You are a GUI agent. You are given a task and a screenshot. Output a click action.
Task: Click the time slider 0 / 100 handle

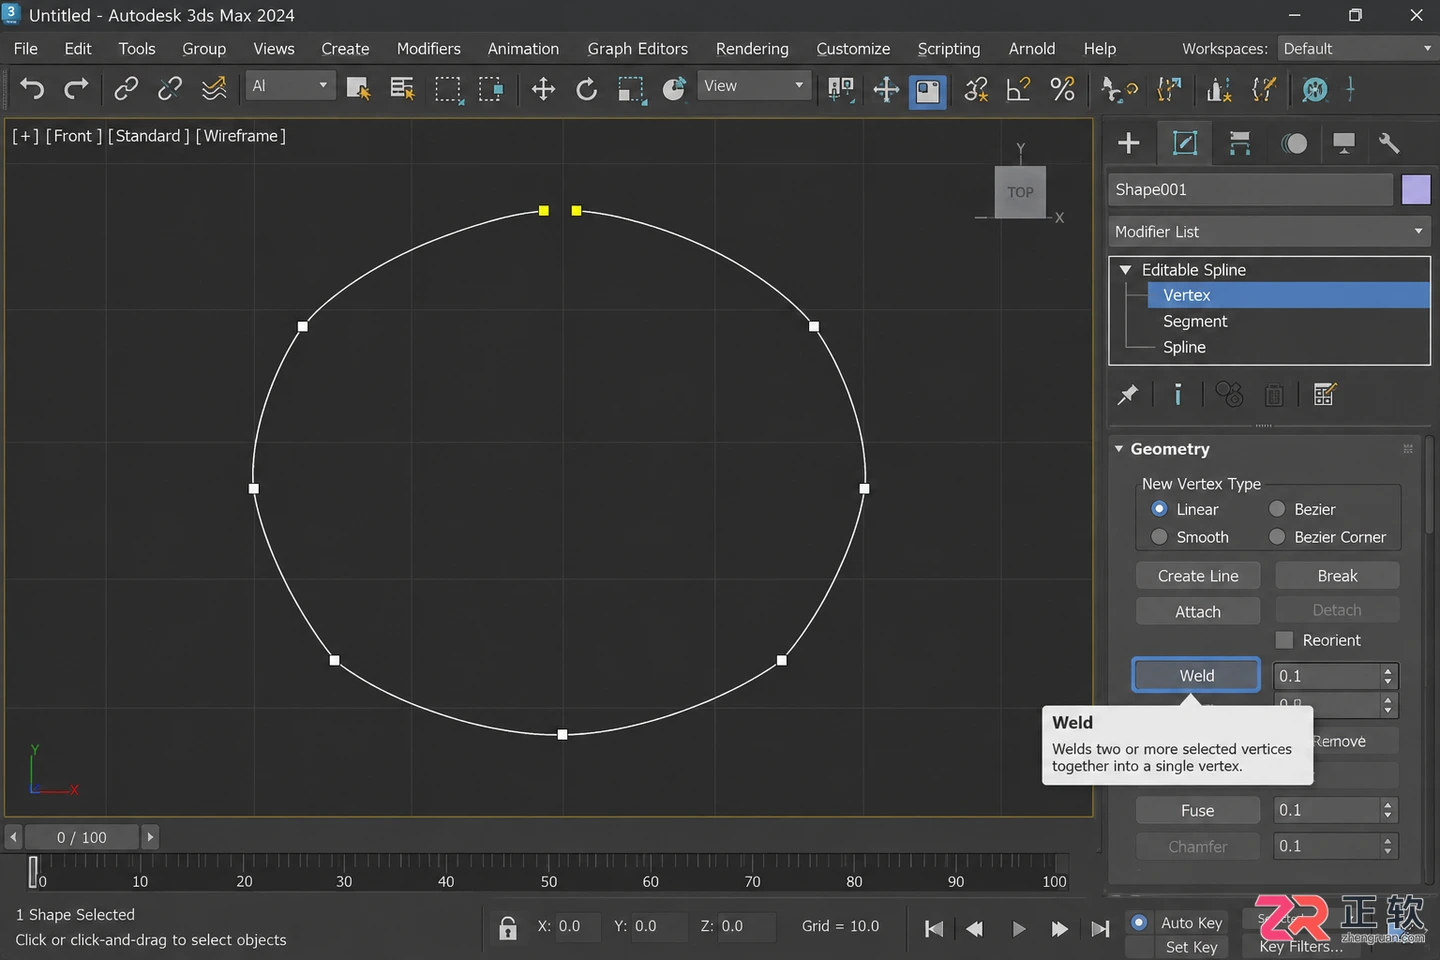tap(82, 837)
